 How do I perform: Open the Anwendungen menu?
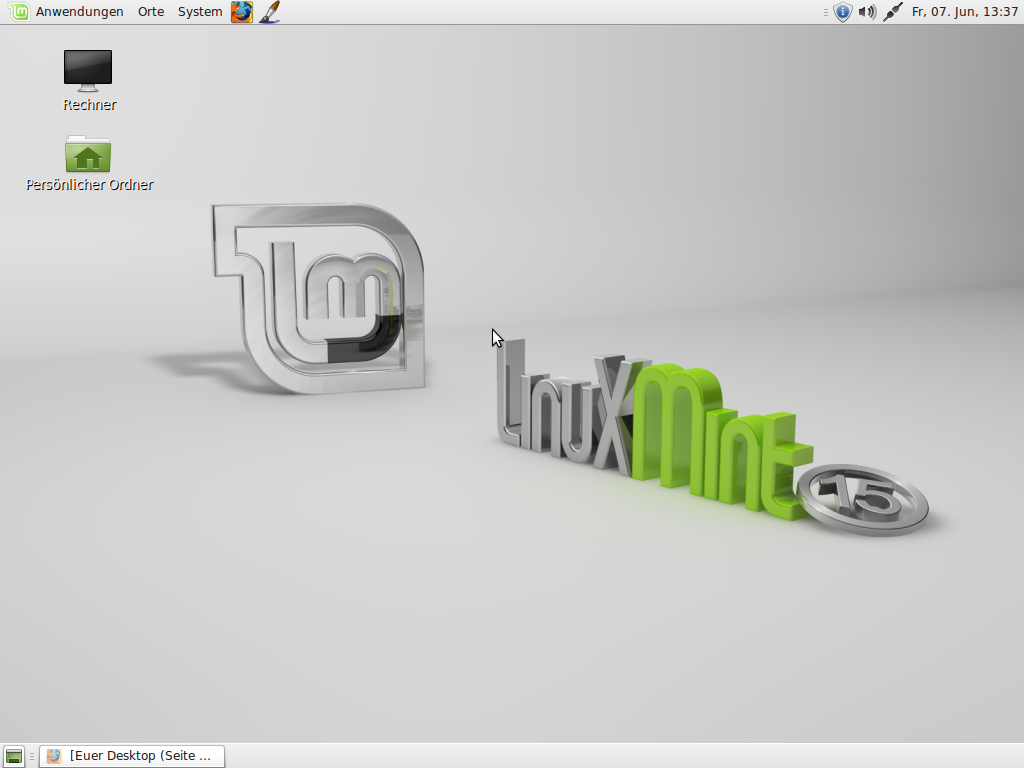pos(79,12)
